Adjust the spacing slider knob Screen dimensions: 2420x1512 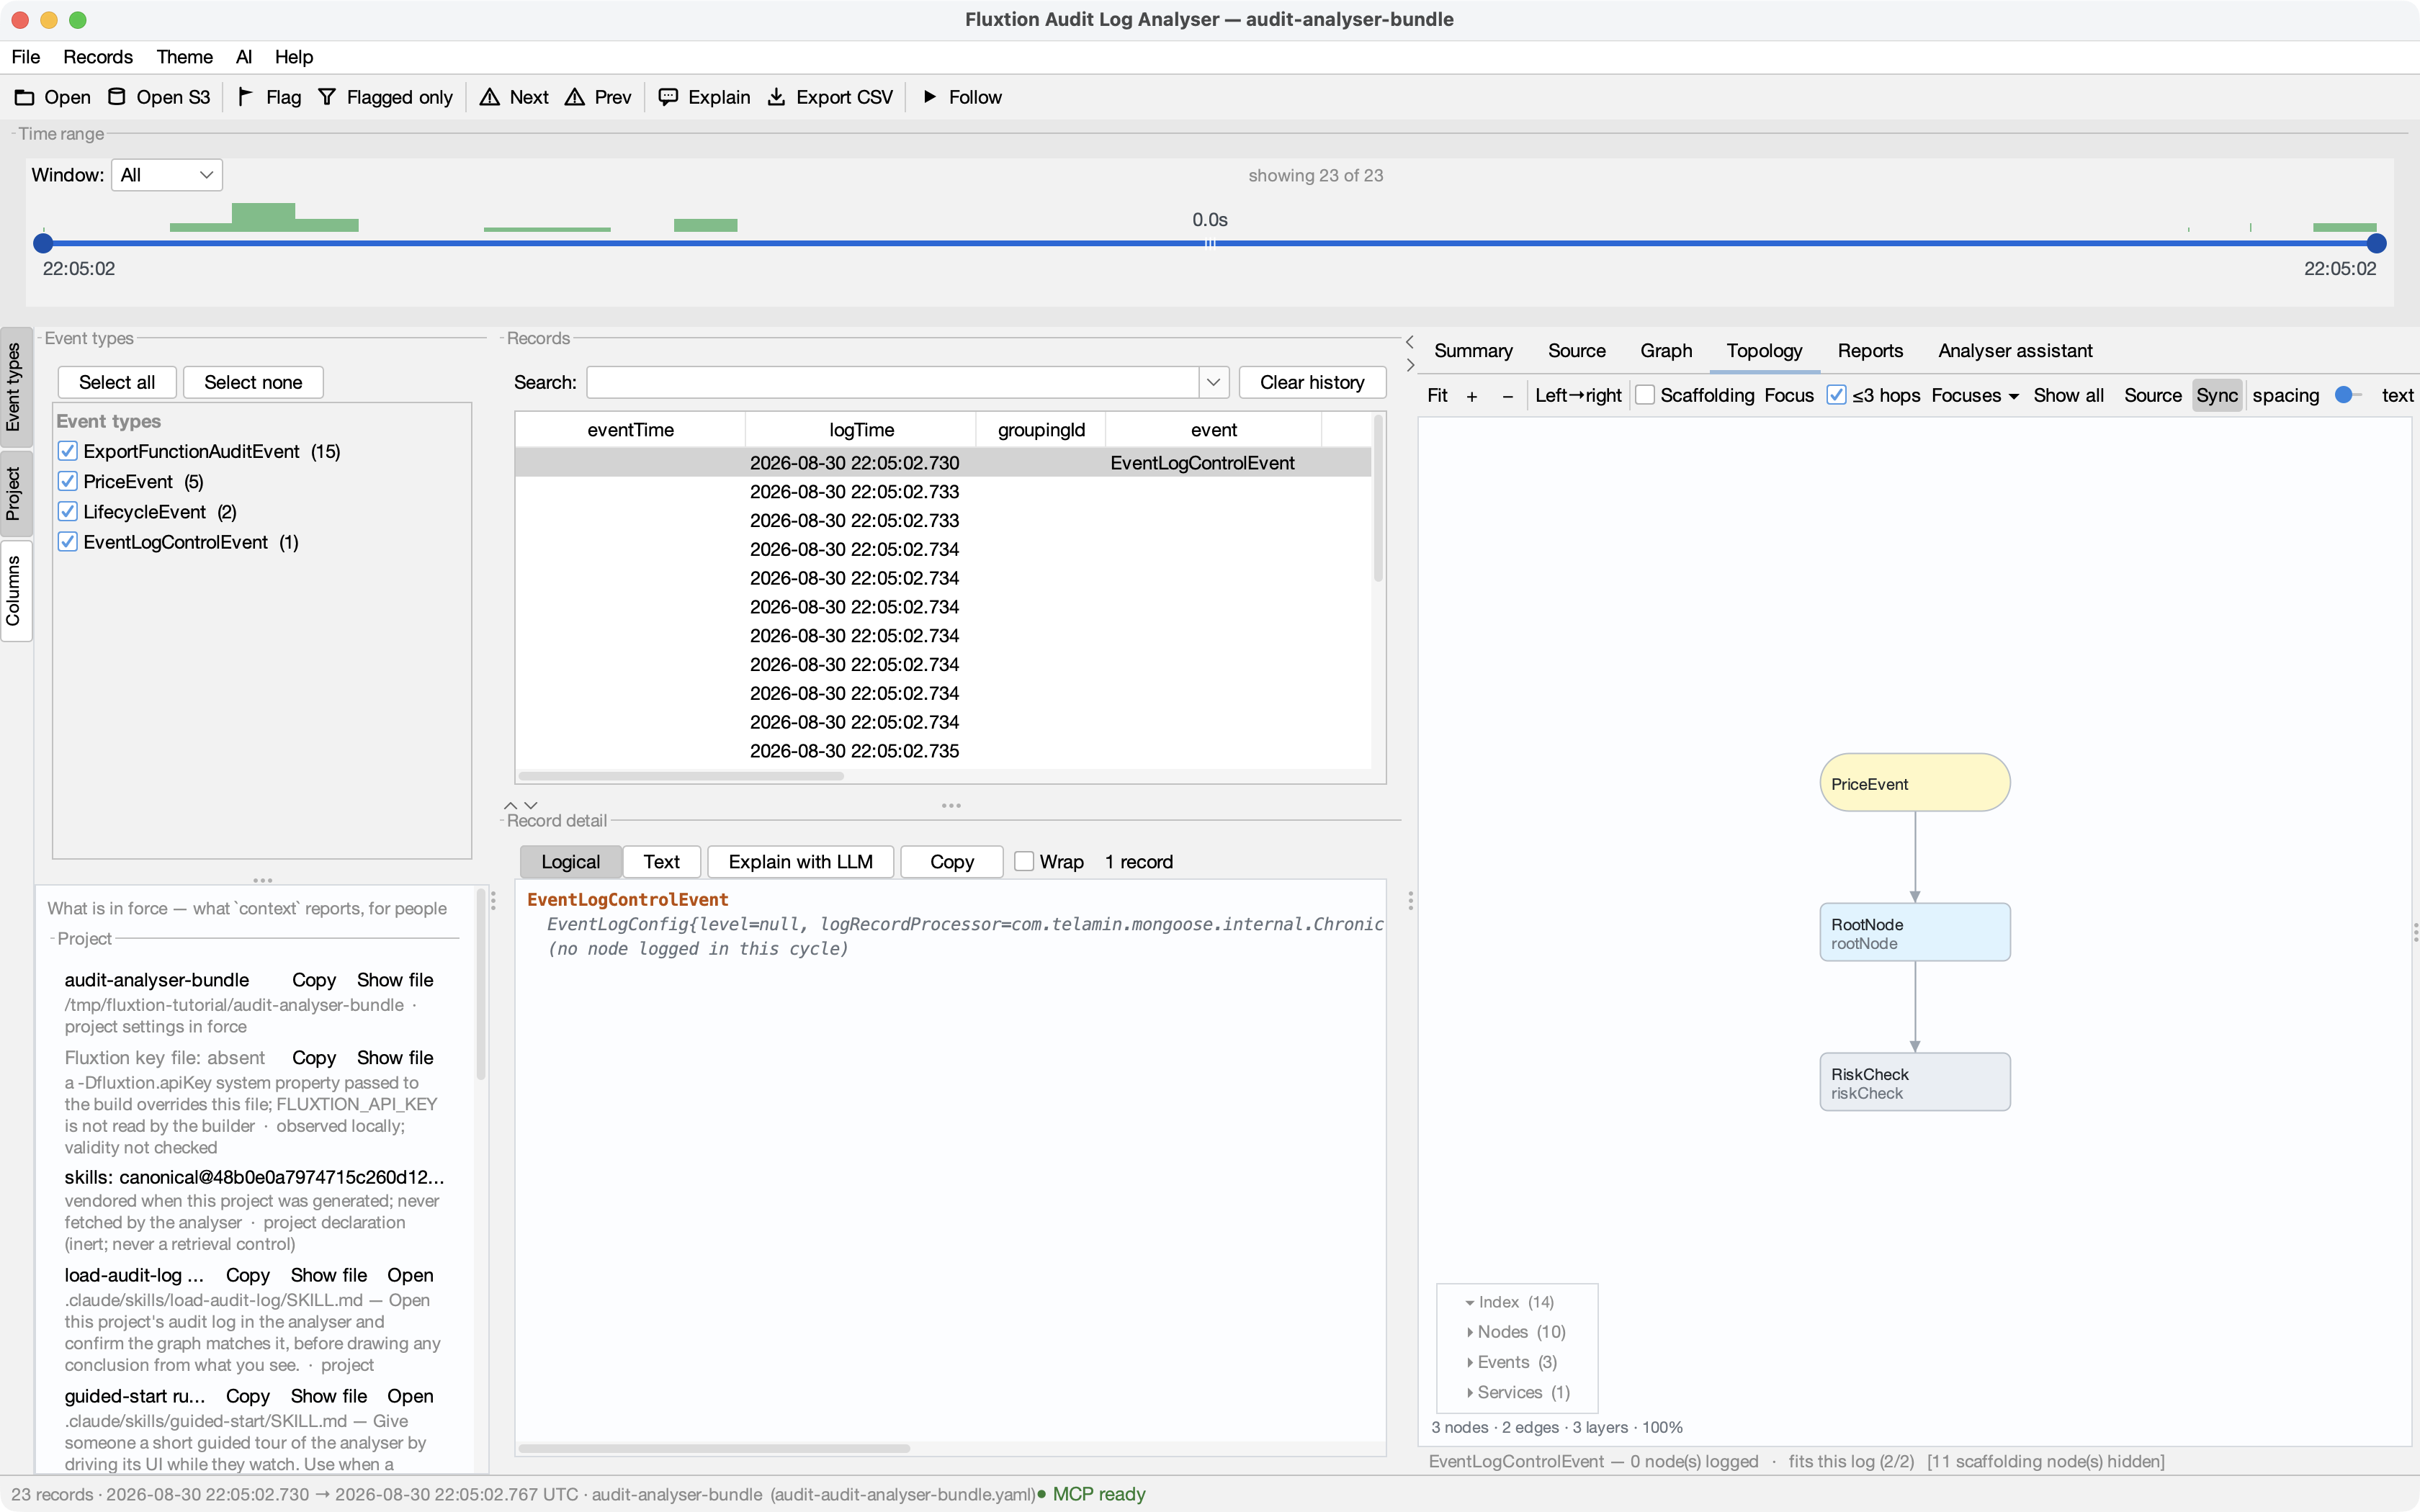pos(2343,395)
